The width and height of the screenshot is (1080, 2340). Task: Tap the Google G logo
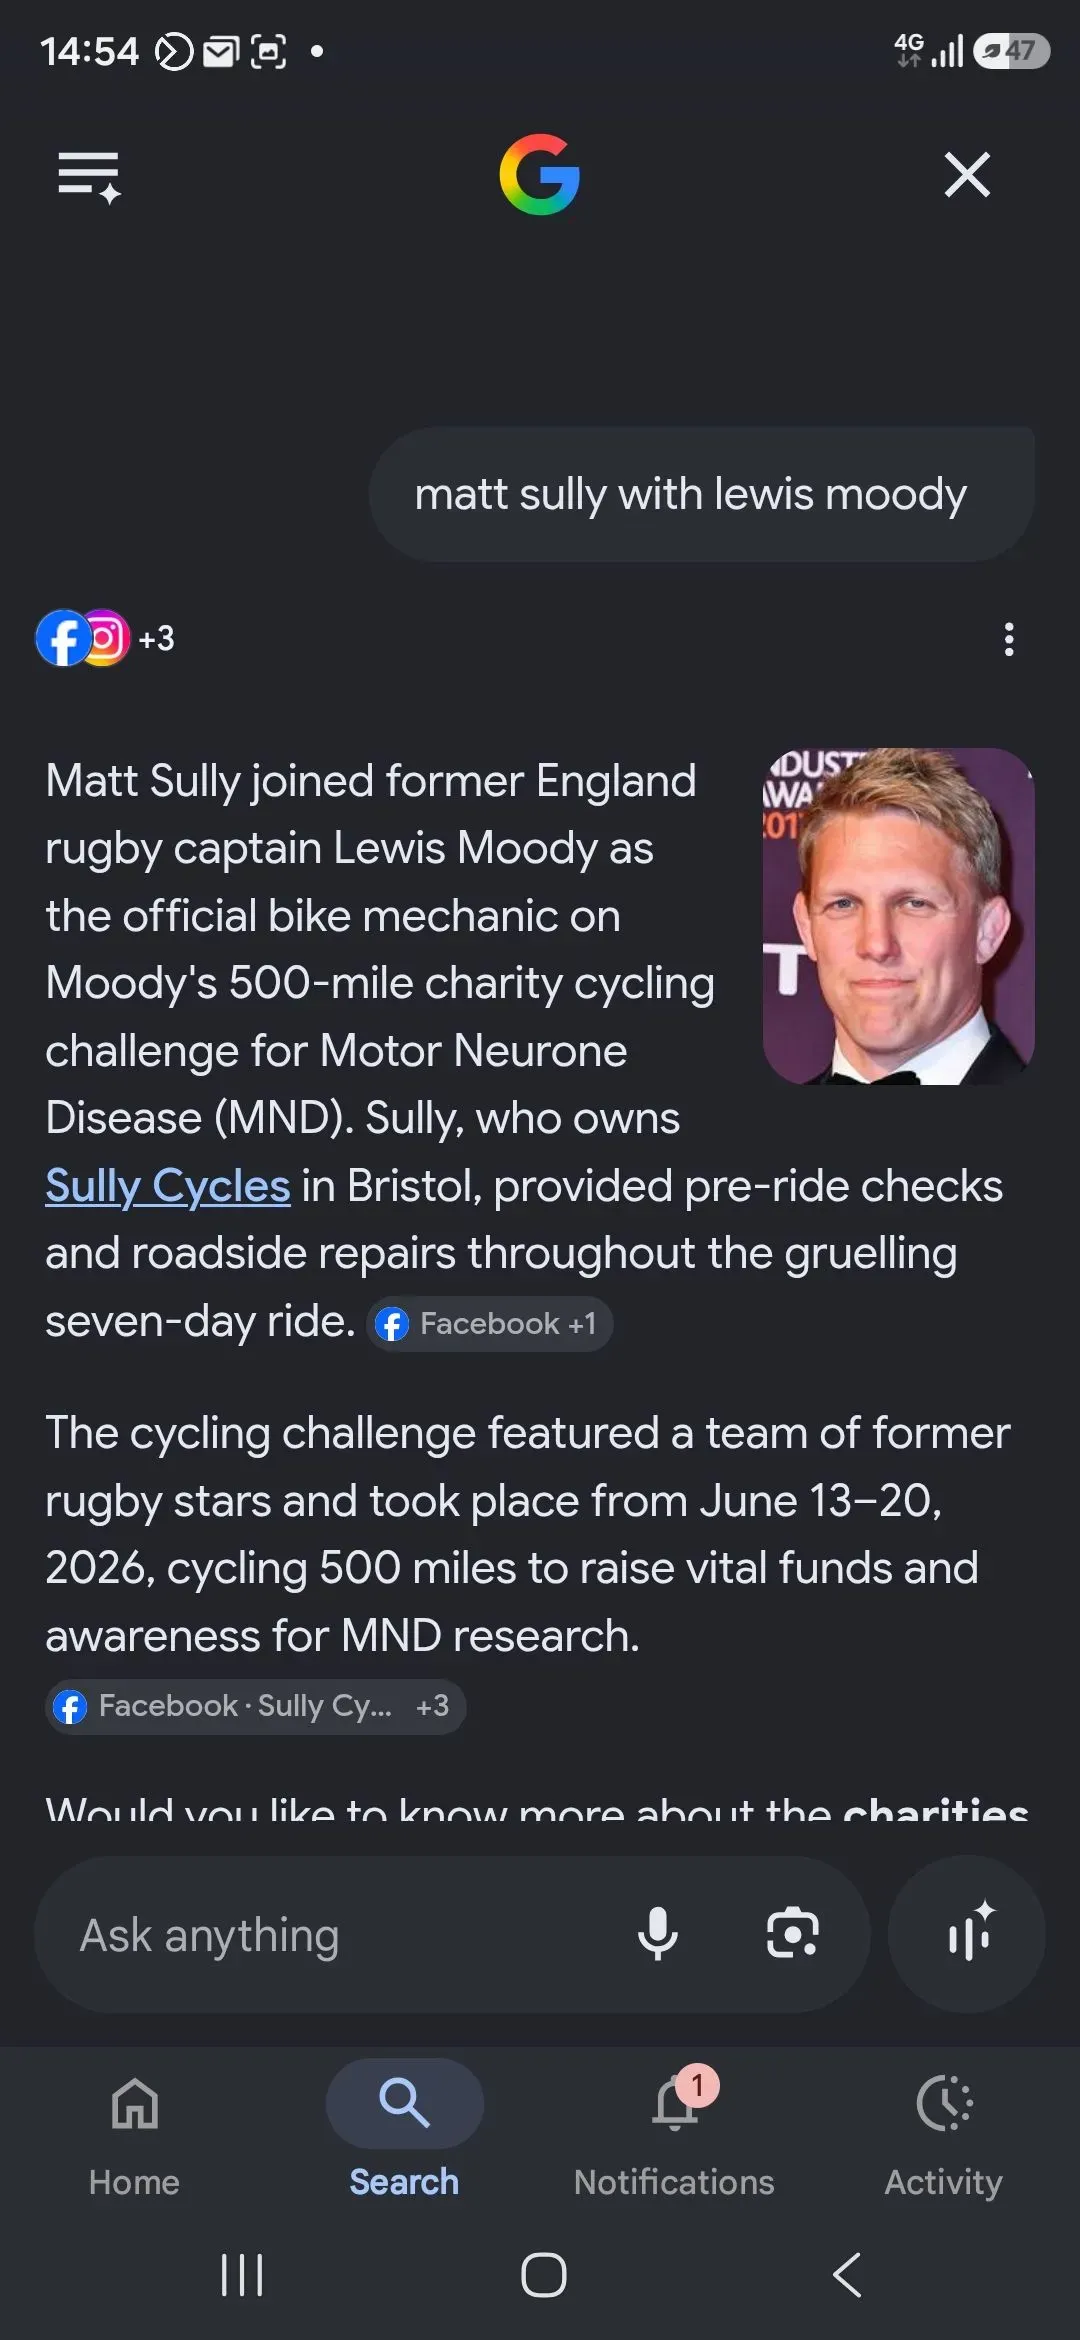pos(540,175)
